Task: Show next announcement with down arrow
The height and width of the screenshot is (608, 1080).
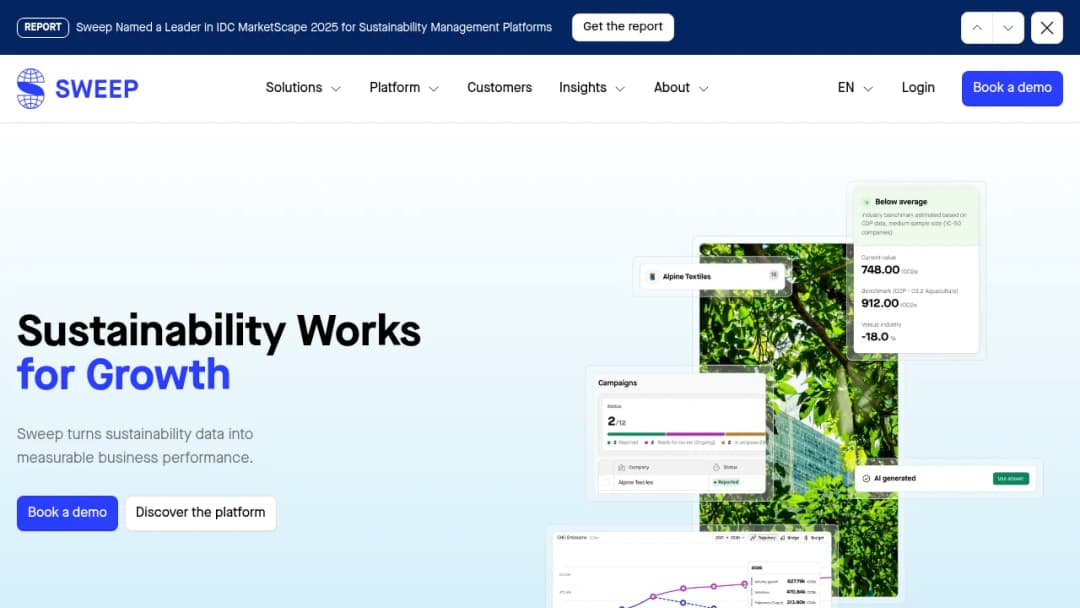Action: click(x=1008, y=28)
